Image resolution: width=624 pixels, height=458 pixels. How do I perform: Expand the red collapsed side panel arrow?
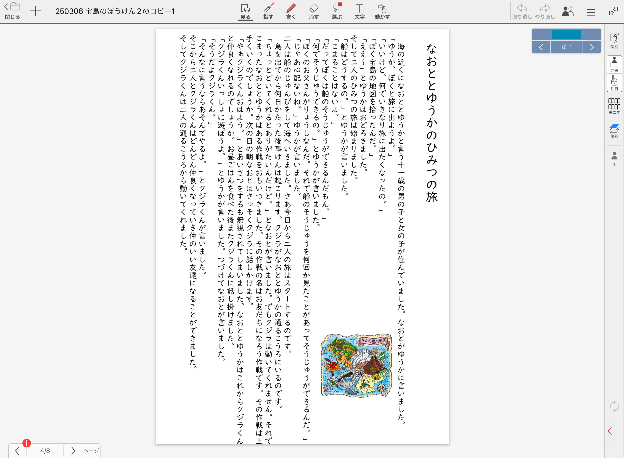611,431
